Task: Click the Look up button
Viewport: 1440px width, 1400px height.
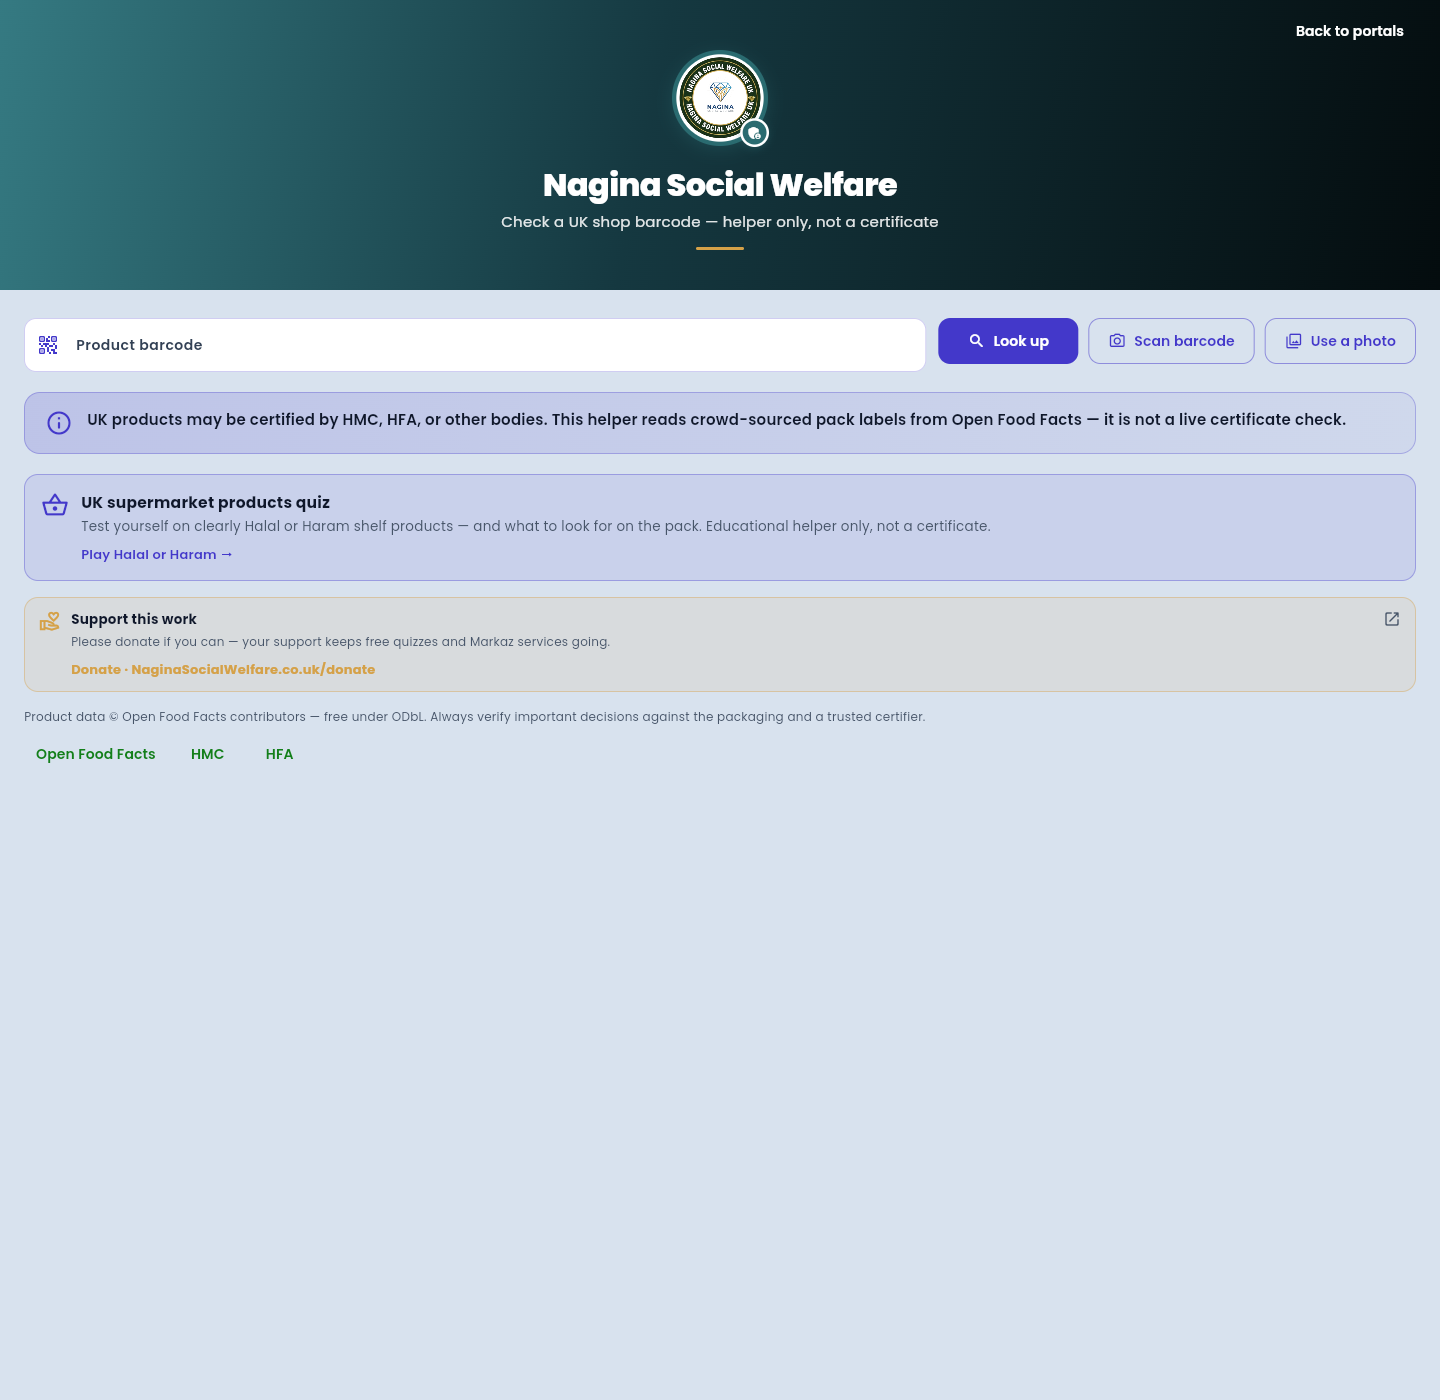Action: click(1008, 341)
